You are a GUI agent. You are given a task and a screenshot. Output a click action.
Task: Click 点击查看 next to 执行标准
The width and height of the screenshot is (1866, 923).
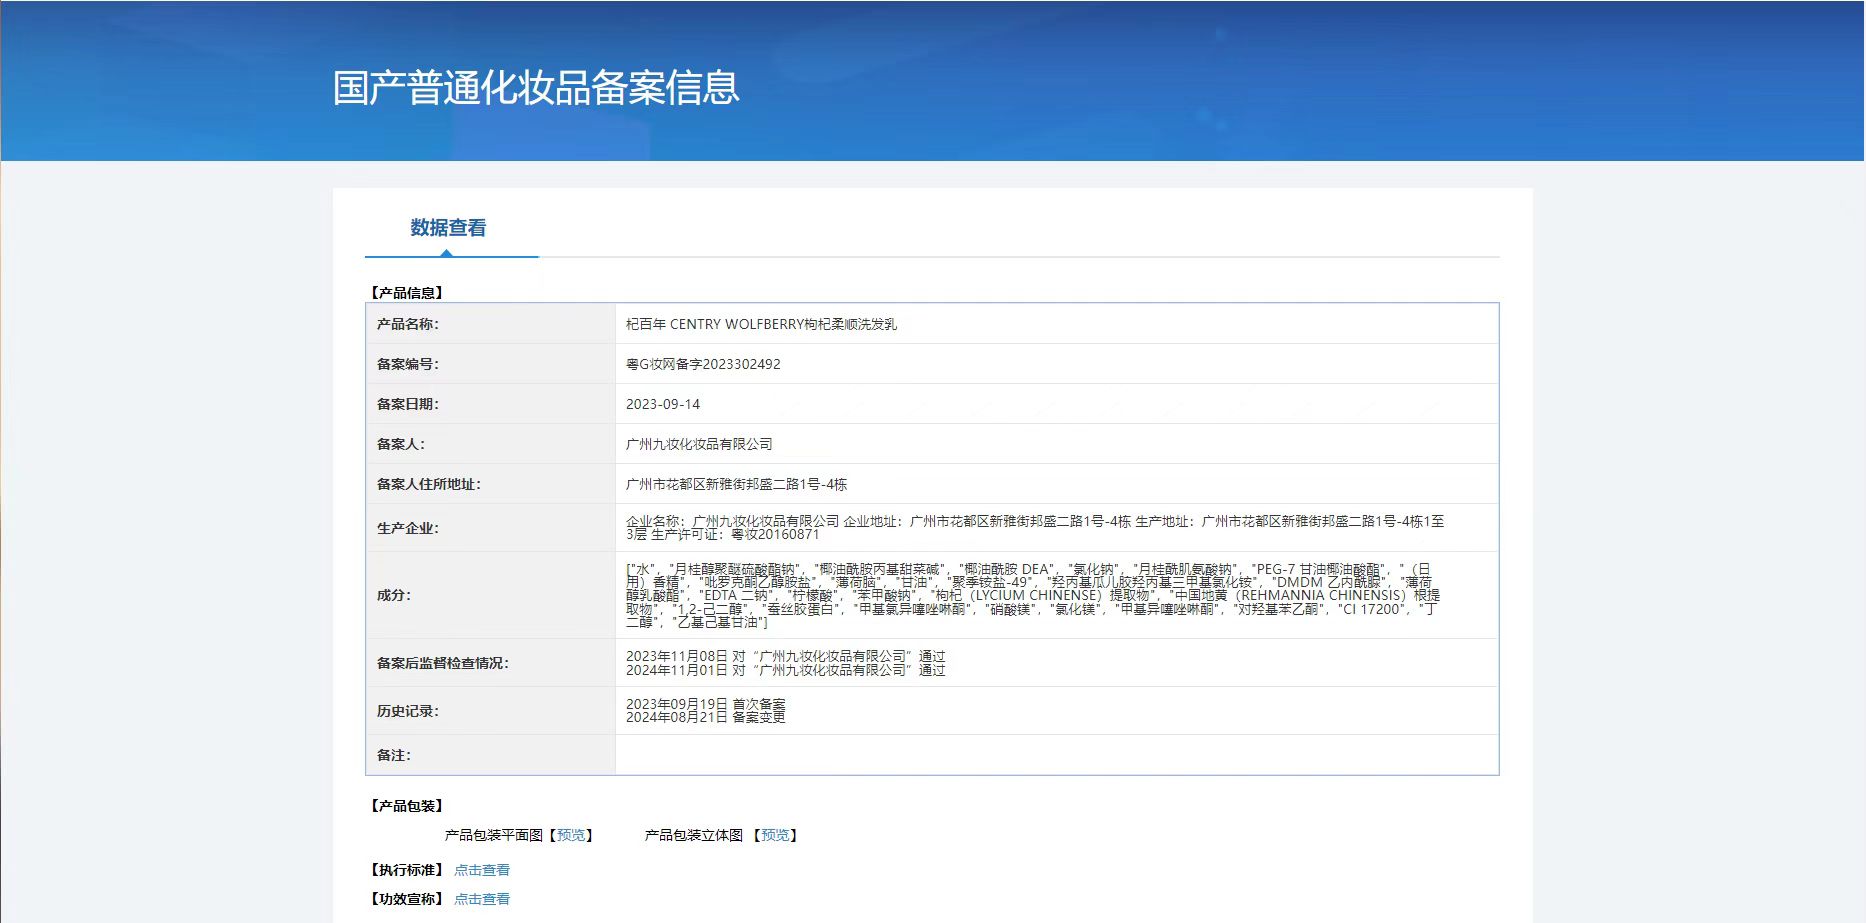coord(482,870)
